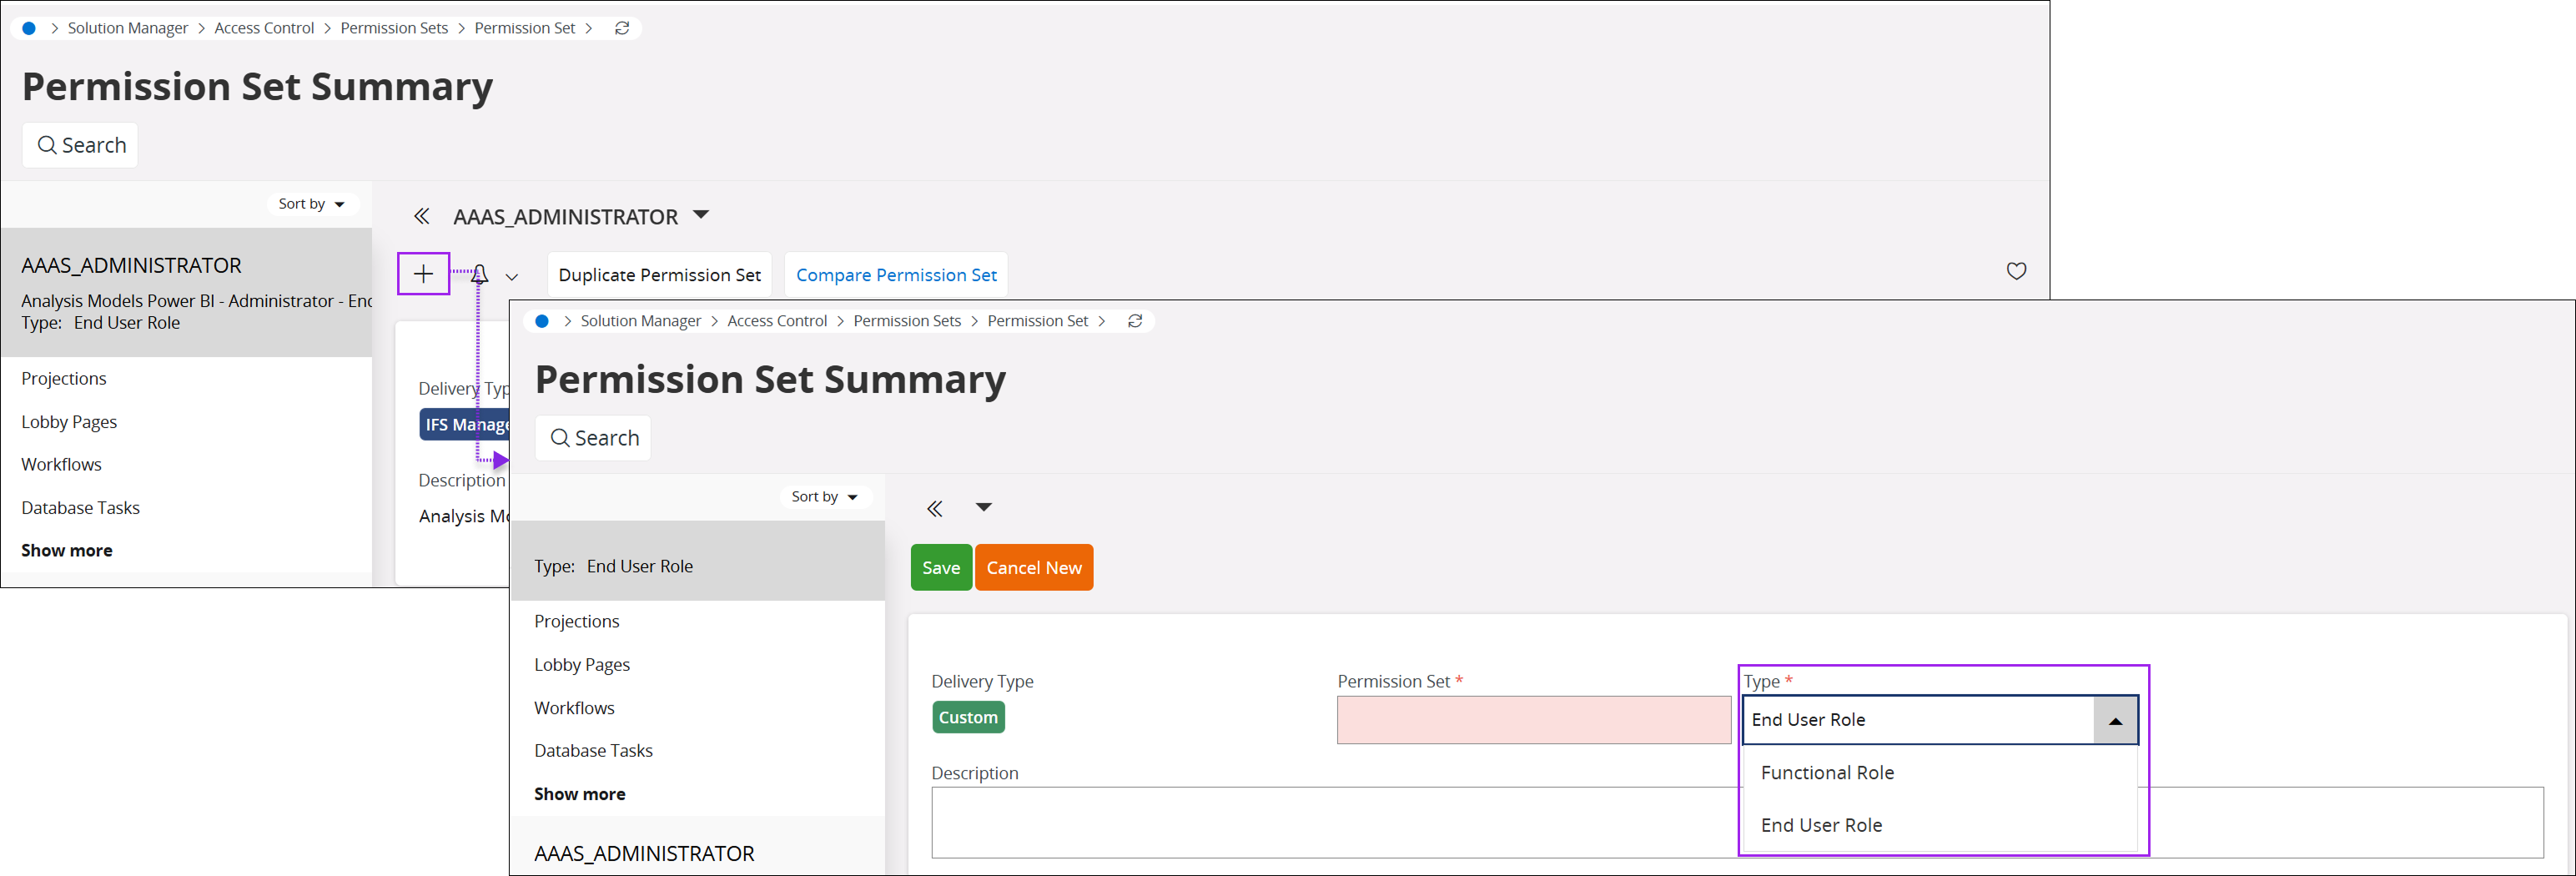Open record selector arrow in front window

pyautogui.click(x=984, y=507)
